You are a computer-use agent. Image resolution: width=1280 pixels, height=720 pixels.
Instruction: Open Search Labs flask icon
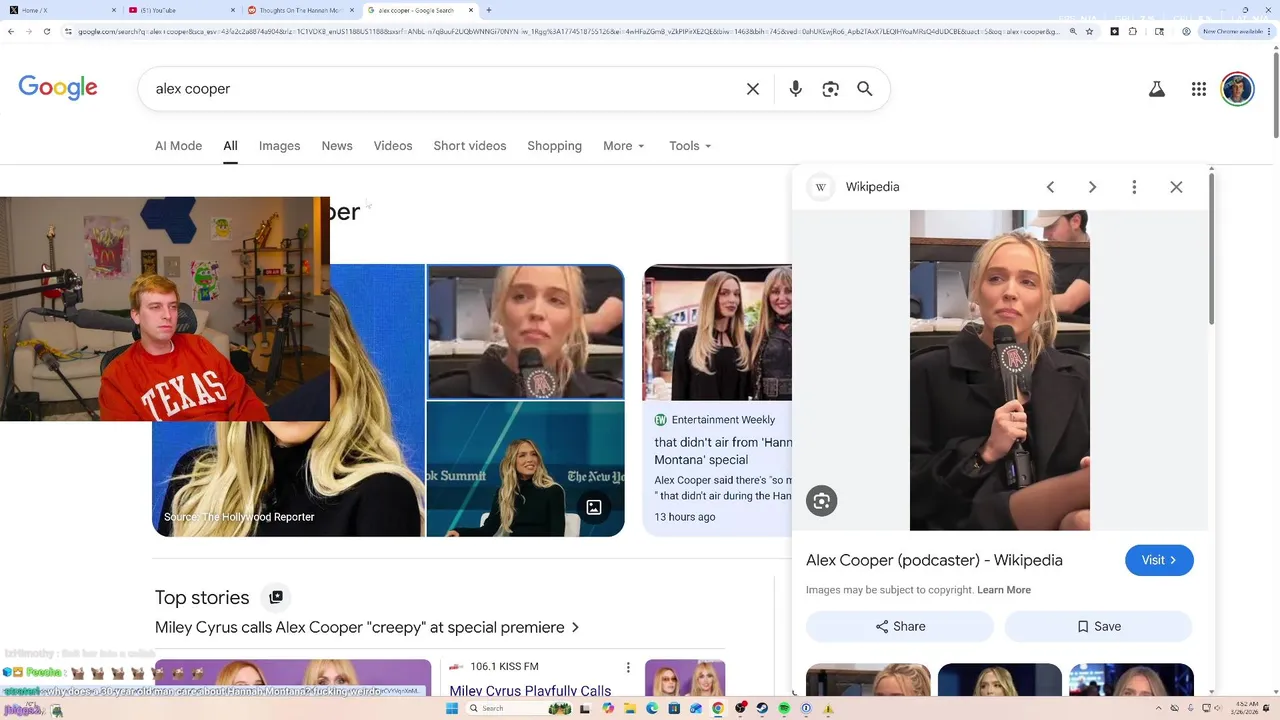pos(1157,89)
